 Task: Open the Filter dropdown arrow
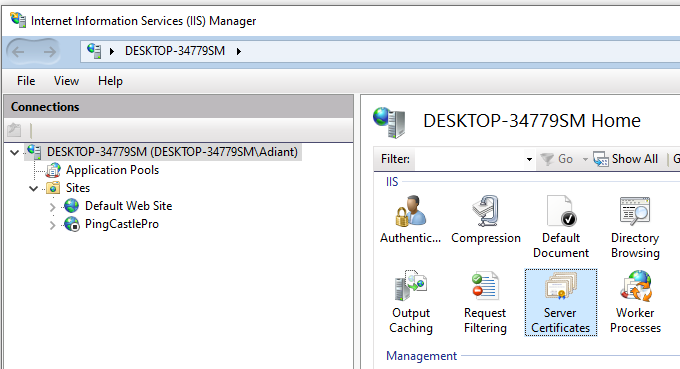(x=529, y=160)
